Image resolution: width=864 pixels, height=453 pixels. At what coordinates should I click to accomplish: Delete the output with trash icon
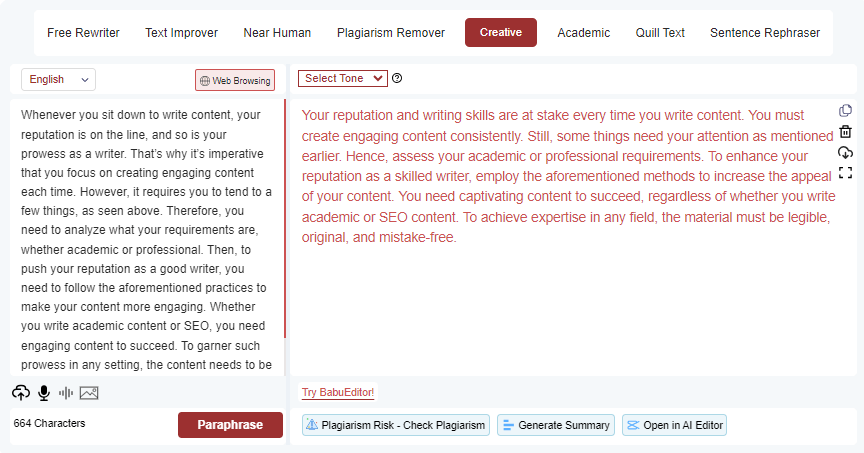(x=845, y=131)
